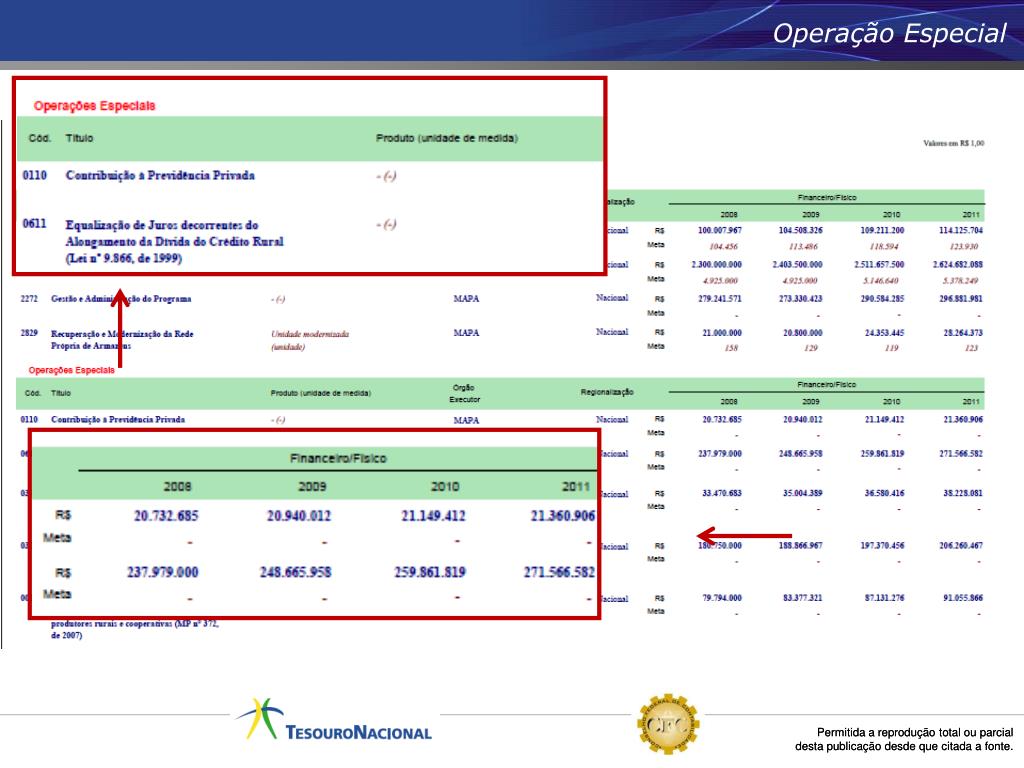Screen dimensions: 1024x768
Task: Click value "79.794.000"
Action: tap(722, 598)
